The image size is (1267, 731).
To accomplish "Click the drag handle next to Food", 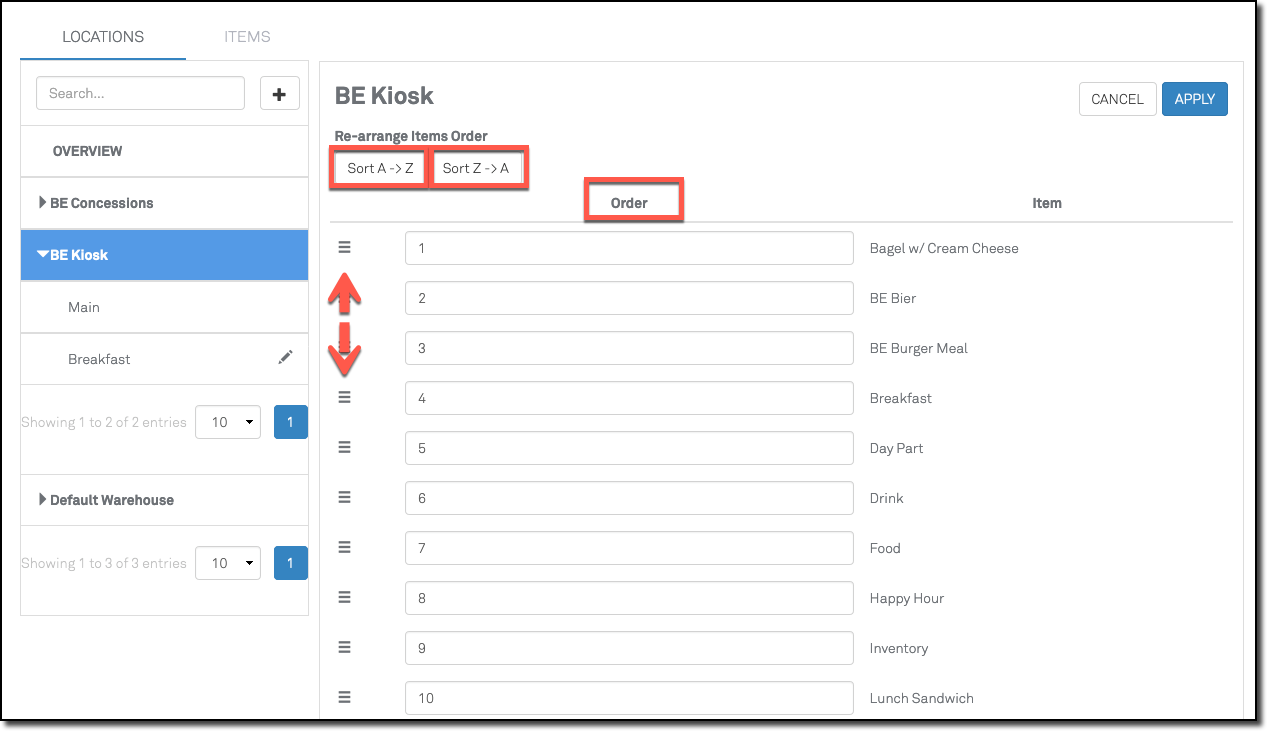I will [x=345, y=547].
